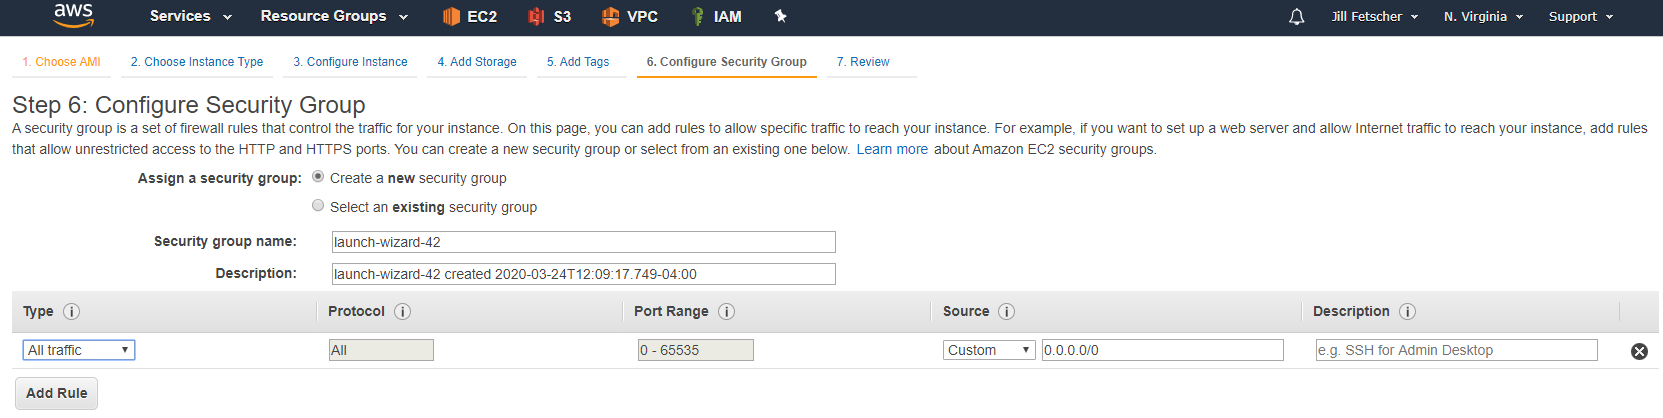Screen dimensions: 1663x418
Task: Open the VPC service shortcut
Action: [x=629, y=16]
